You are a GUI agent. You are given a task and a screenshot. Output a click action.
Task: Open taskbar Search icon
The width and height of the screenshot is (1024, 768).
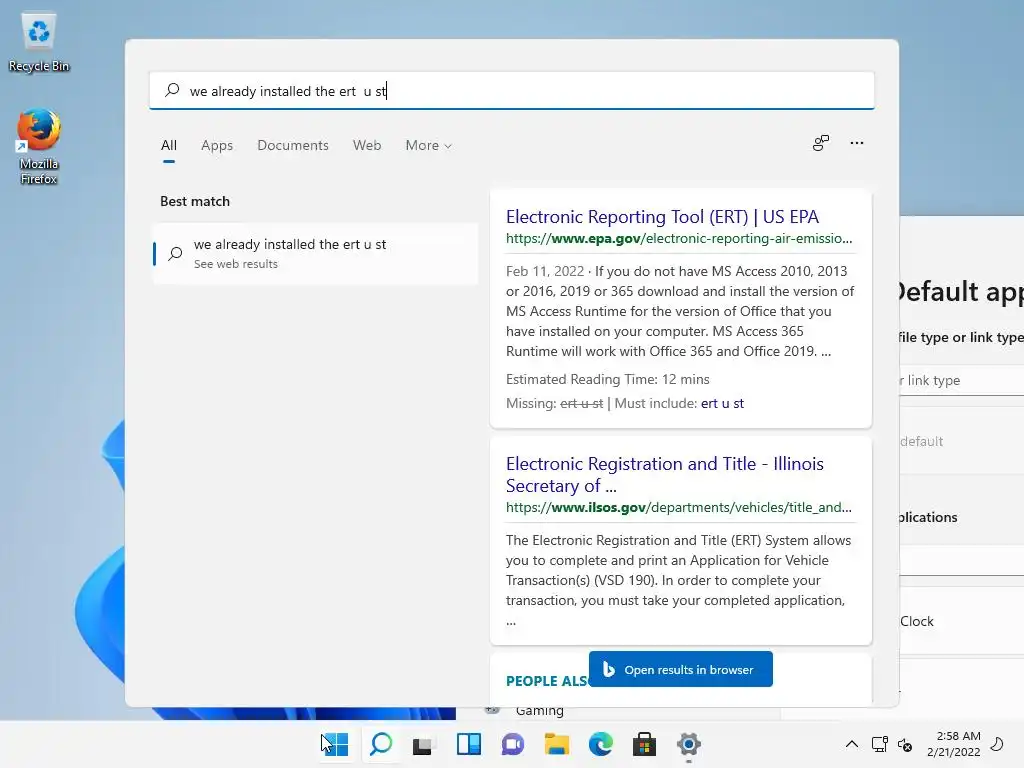click(x=380, y=744)
